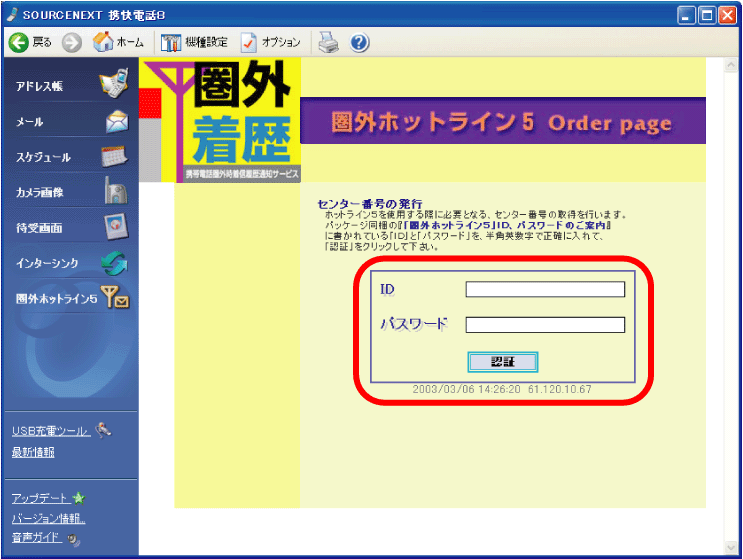Select インターシンク sidebar menu label
The width and height of the screenshot is (743, 559).
tap(47, 263)
